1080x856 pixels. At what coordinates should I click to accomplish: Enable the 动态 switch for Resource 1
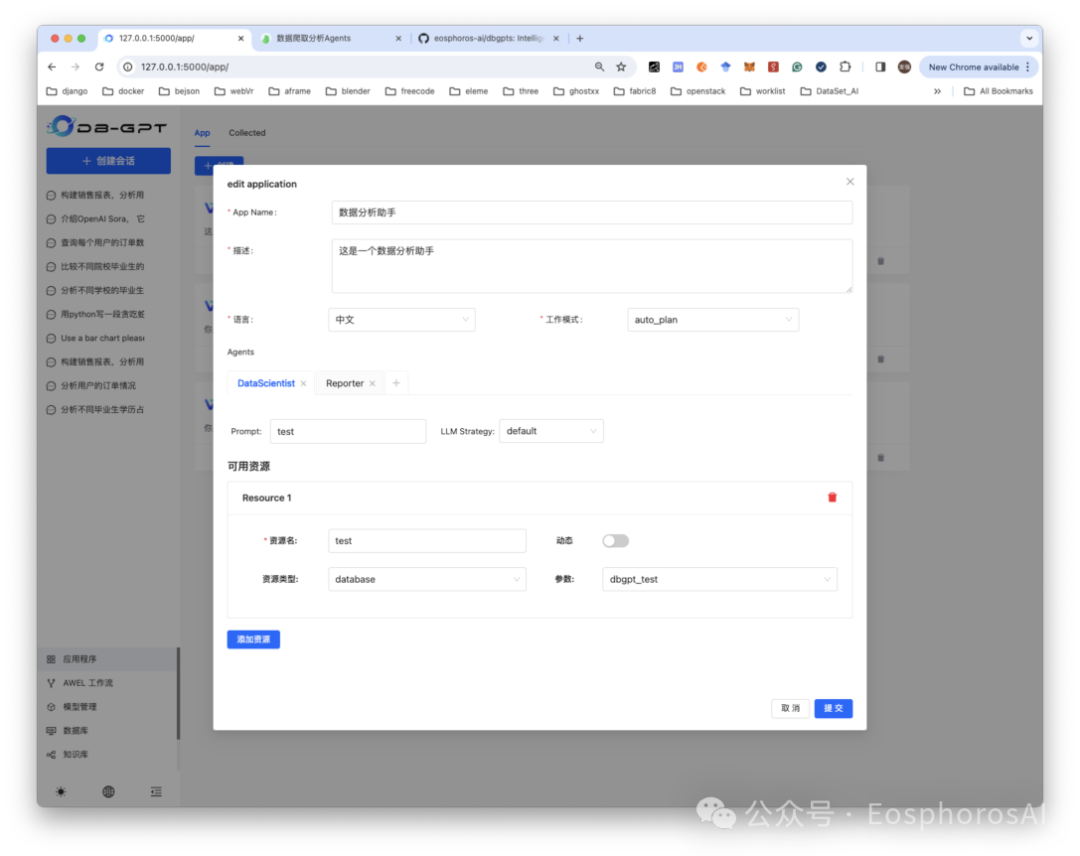coord(615,540)
